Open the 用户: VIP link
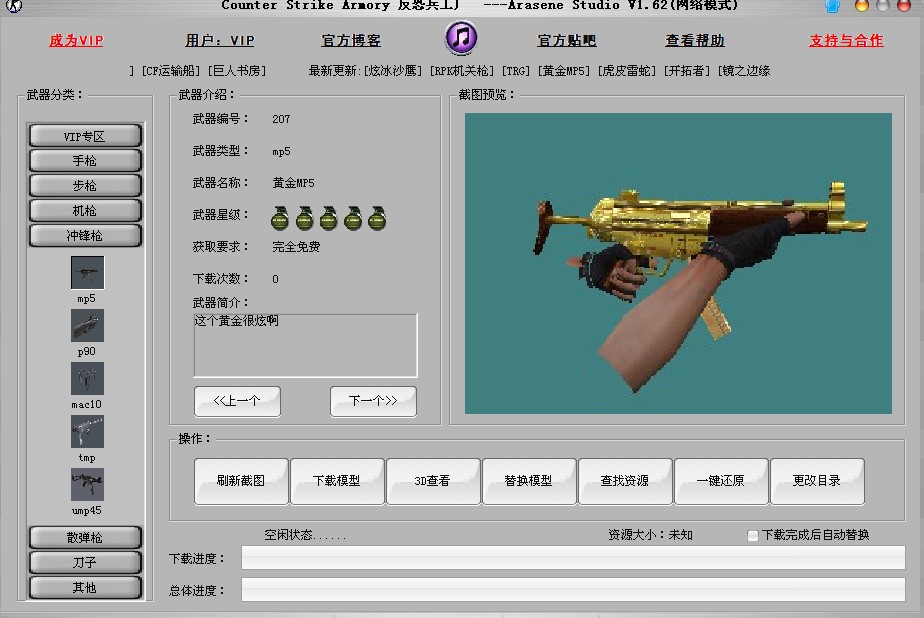The width and height of the screenshot is (924, 618). 220,40
